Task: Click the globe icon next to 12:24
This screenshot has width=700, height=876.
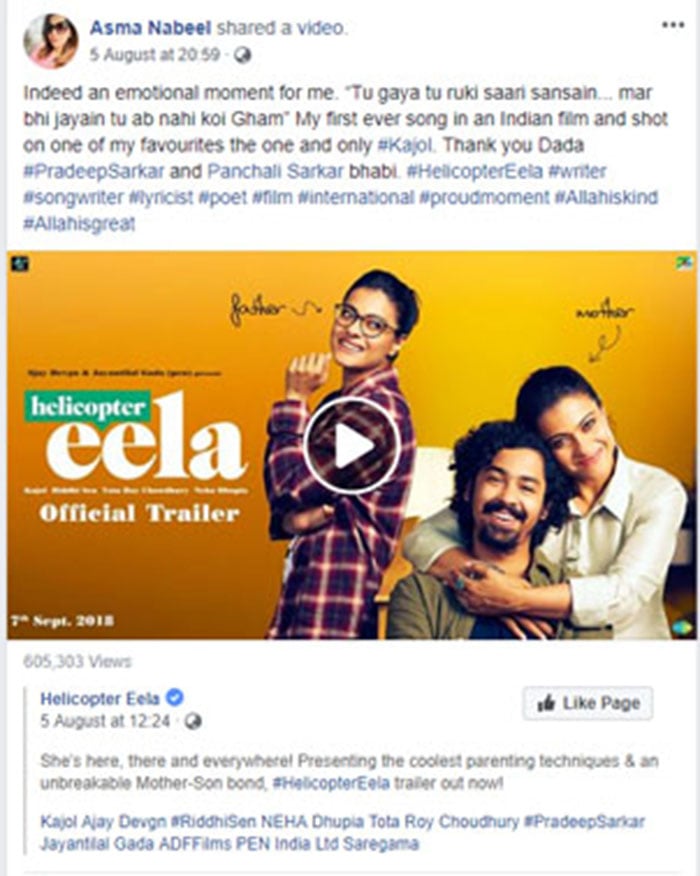Action: (x=193, y=721)
